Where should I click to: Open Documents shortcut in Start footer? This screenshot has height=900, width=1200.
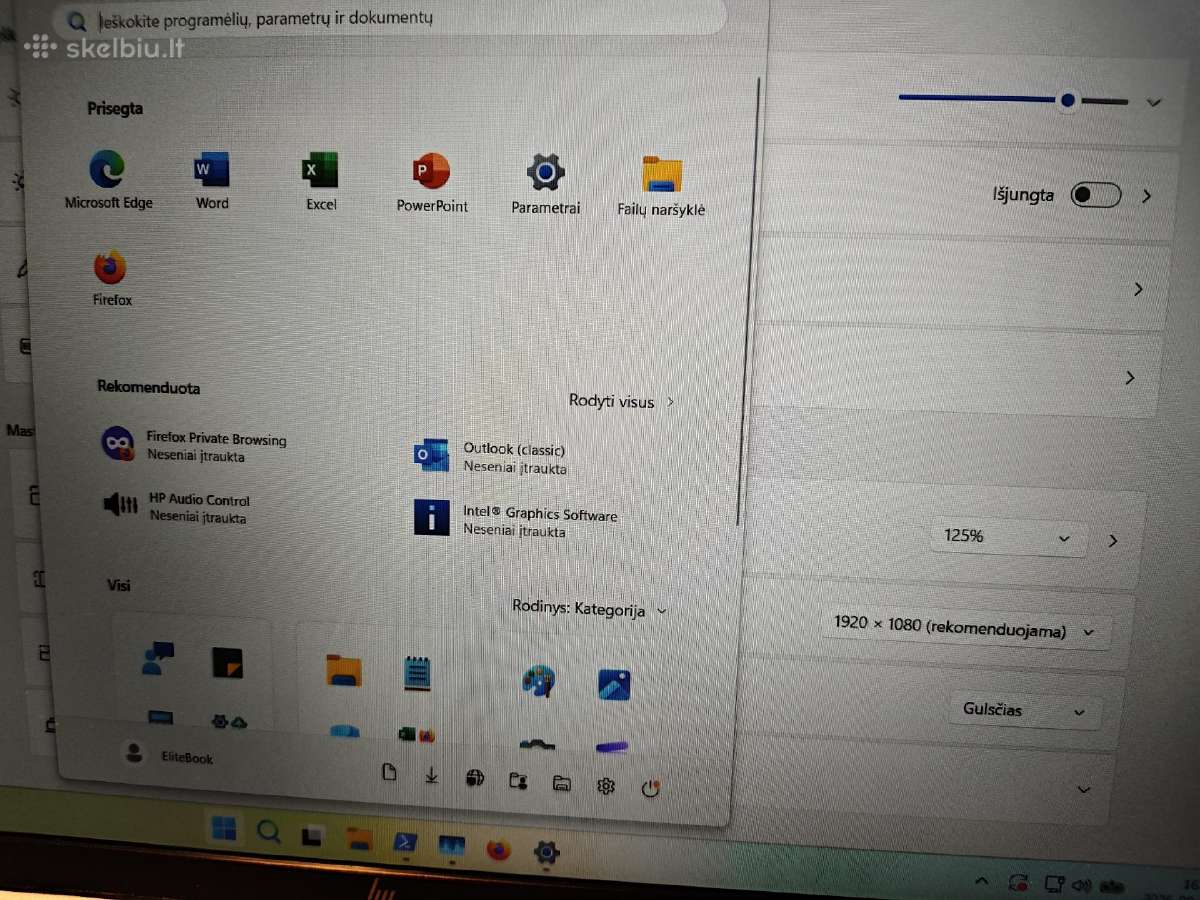pyautogui.click(x=390, y=772)
